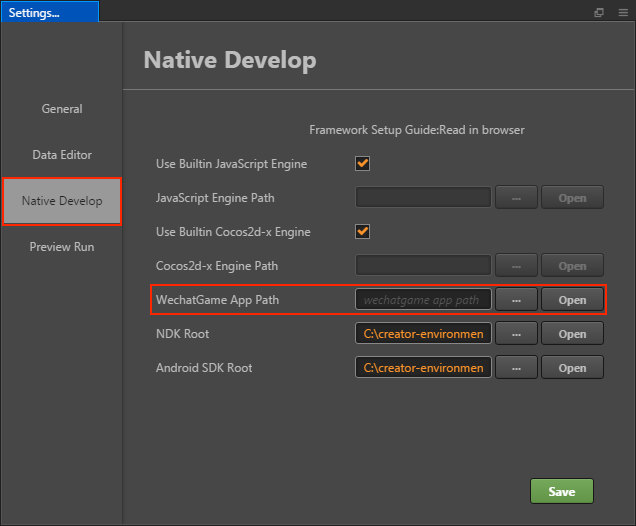Open the Android SDK Root folder
The height and width of the screenshot is (526, 636).
pos(572,368)
